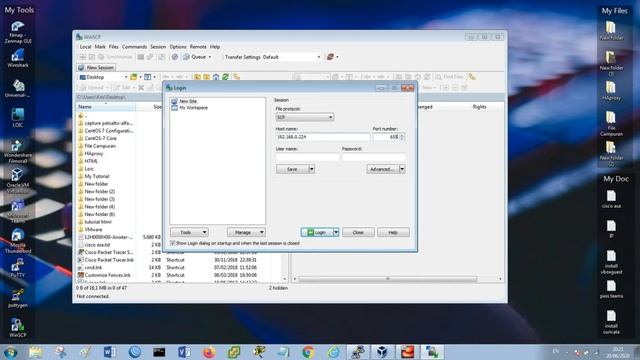
Task: Open the Command Prompt icon in the taskbar
Action: point(159,352)
